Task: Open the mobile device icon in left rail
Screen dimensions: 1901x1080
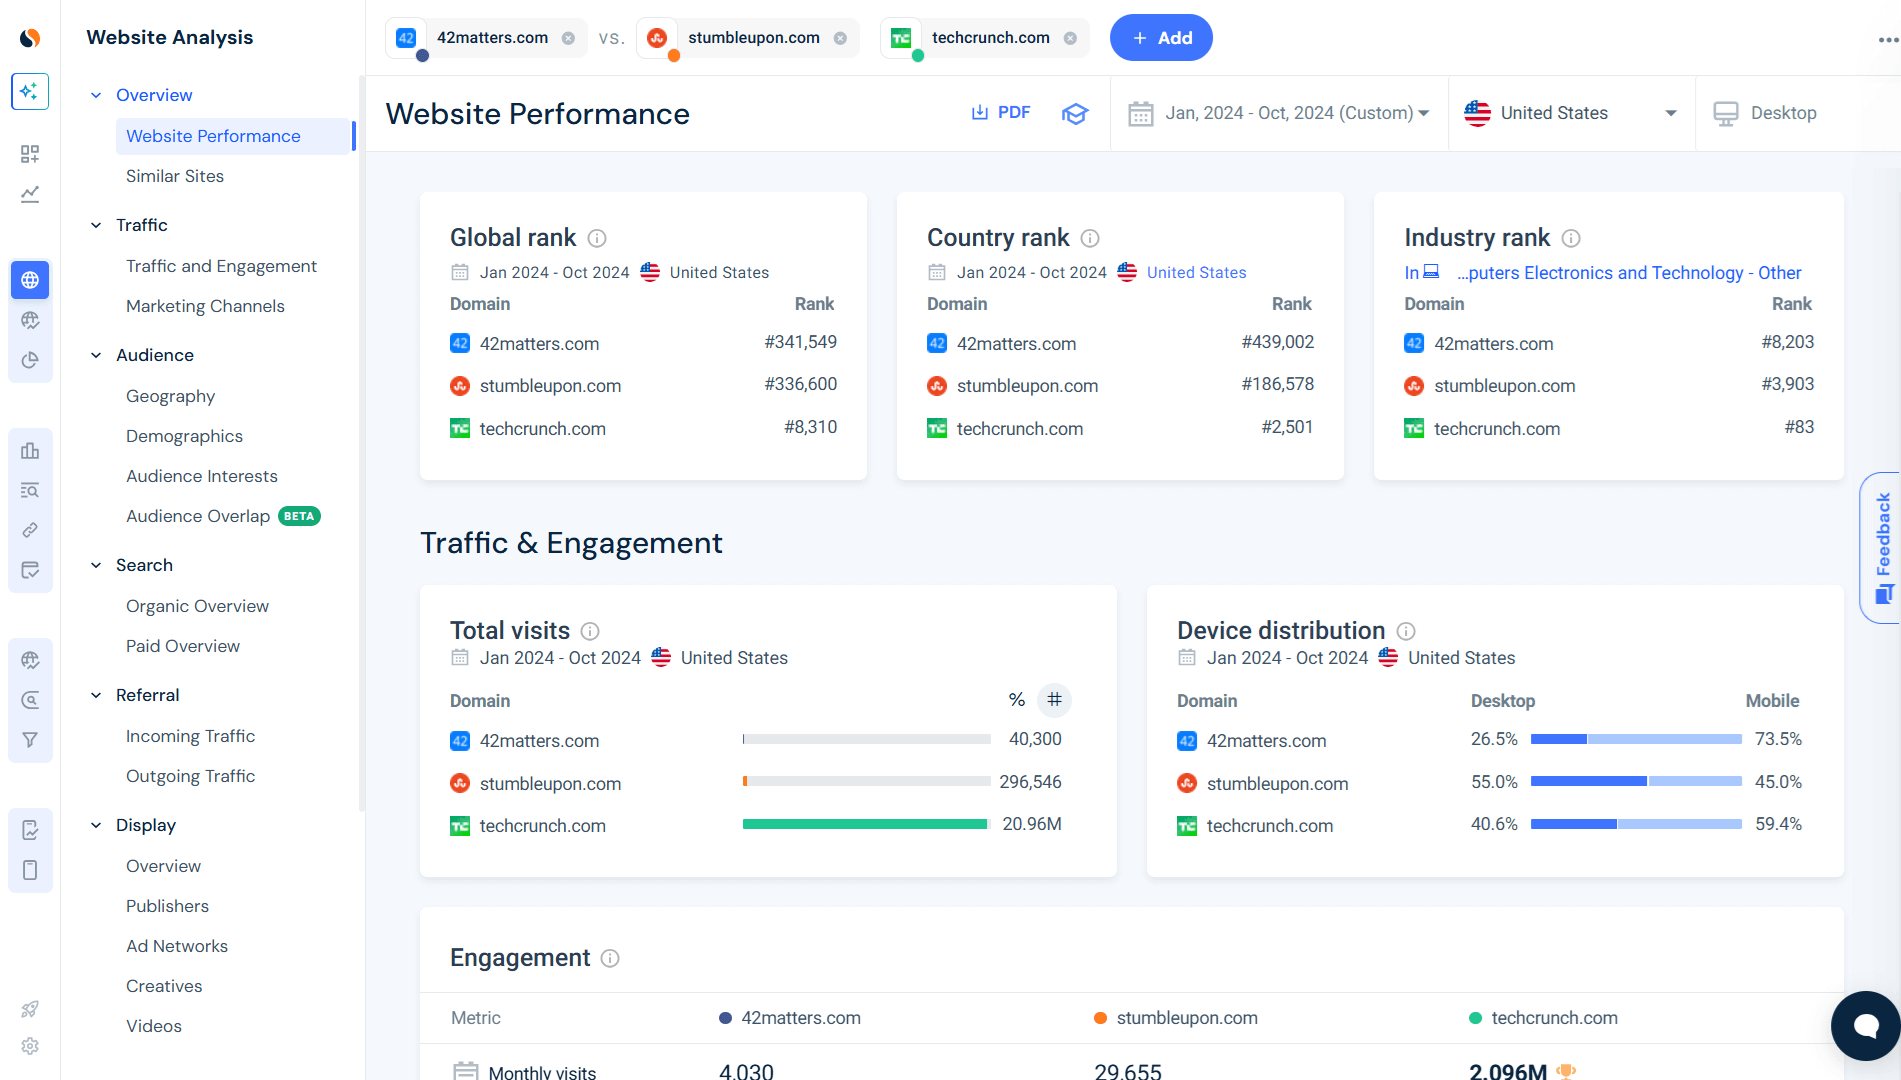Action: [x=30, y=870]
